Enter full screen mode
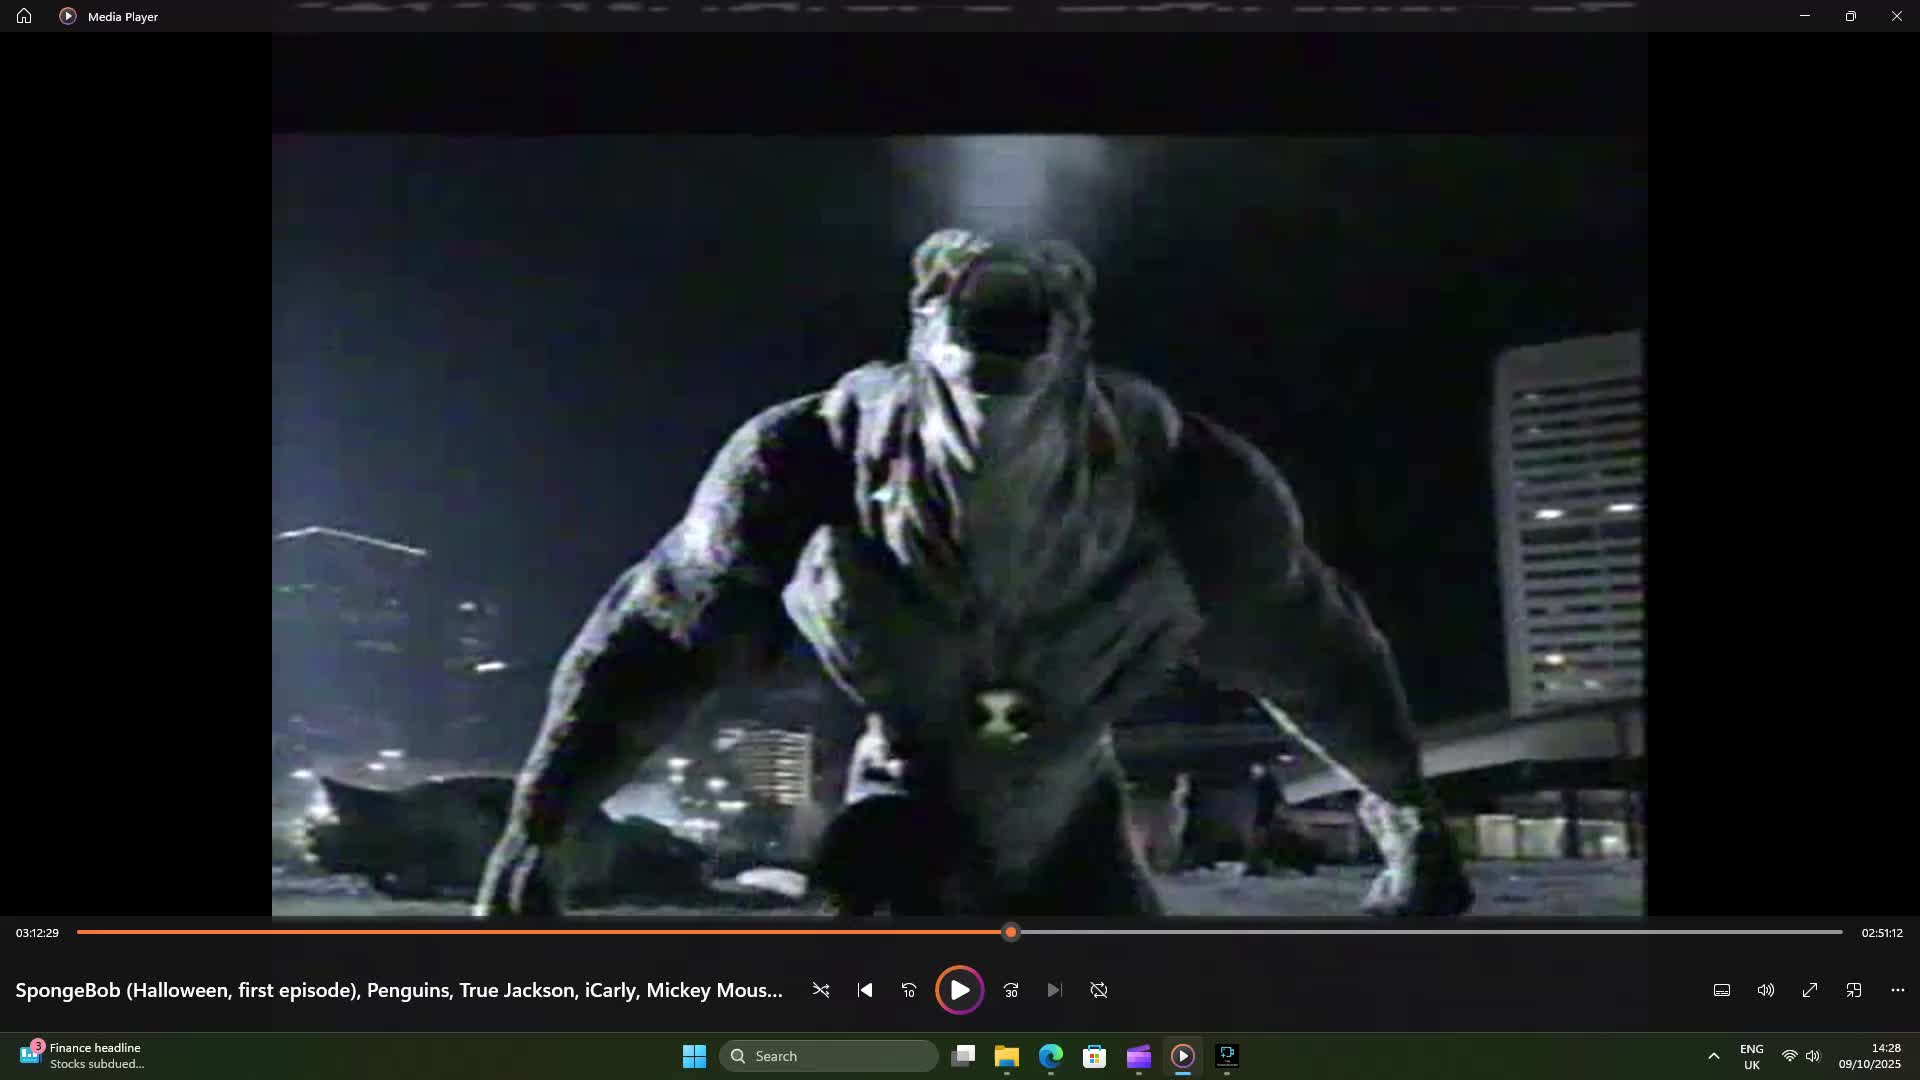The image size is (1920, 1080). [1810, 990]
